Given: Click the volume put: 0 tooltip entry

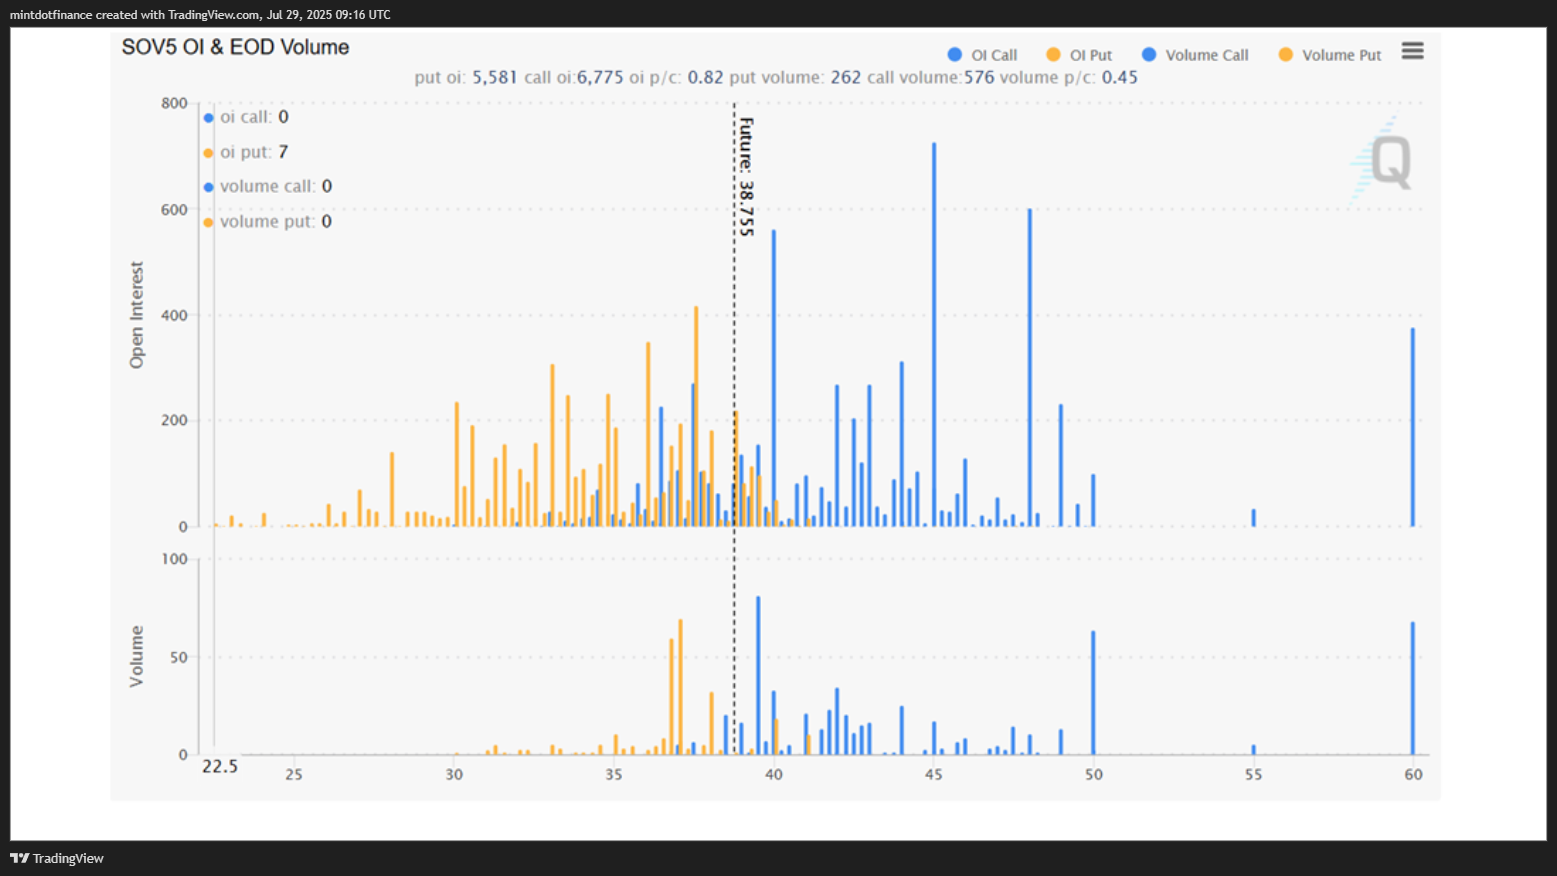Looking at the screenshot, I should click(x=268, y=221).
